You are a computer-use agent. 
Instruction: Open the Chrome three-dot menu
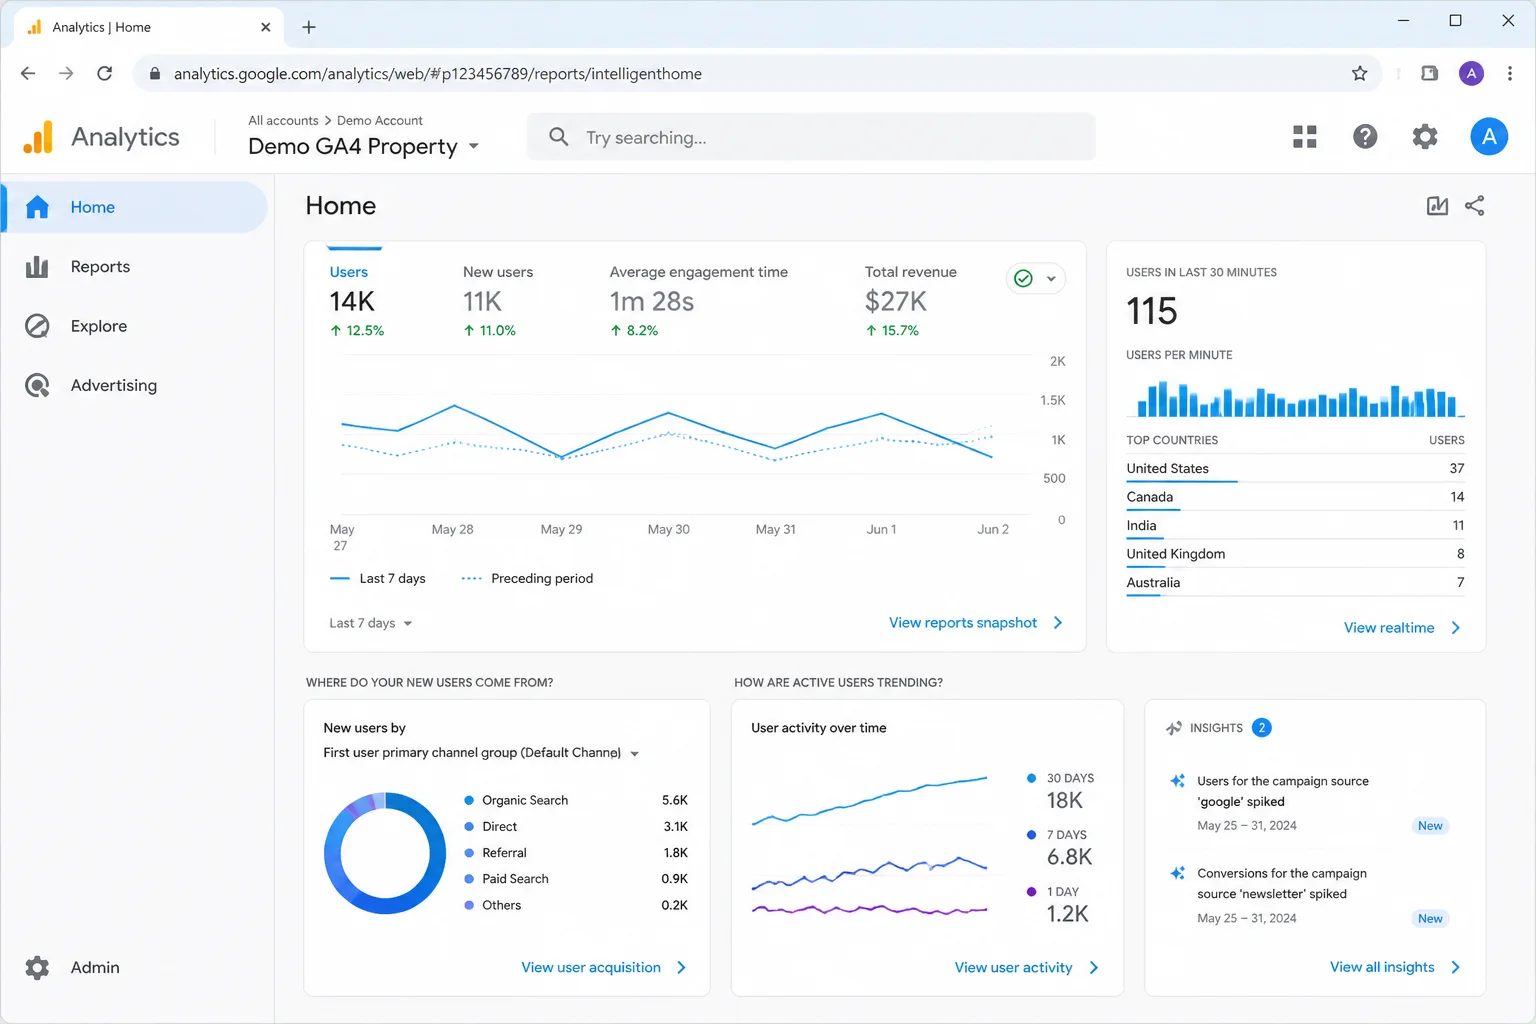pyautogui.click(x=1510, y=73)
